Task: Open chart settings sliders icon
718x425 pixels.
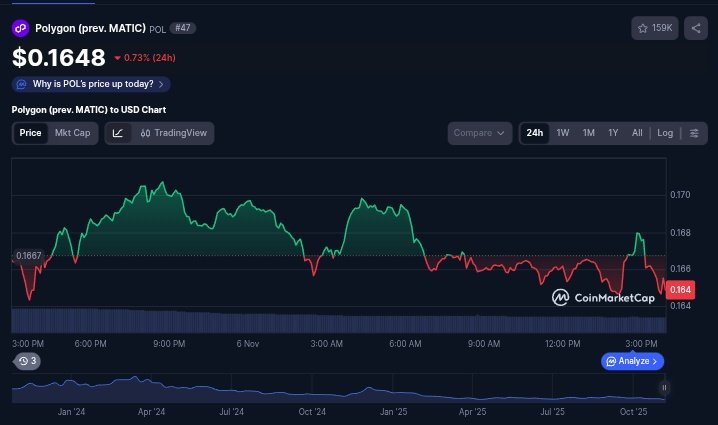Action: tap(694, 133)
